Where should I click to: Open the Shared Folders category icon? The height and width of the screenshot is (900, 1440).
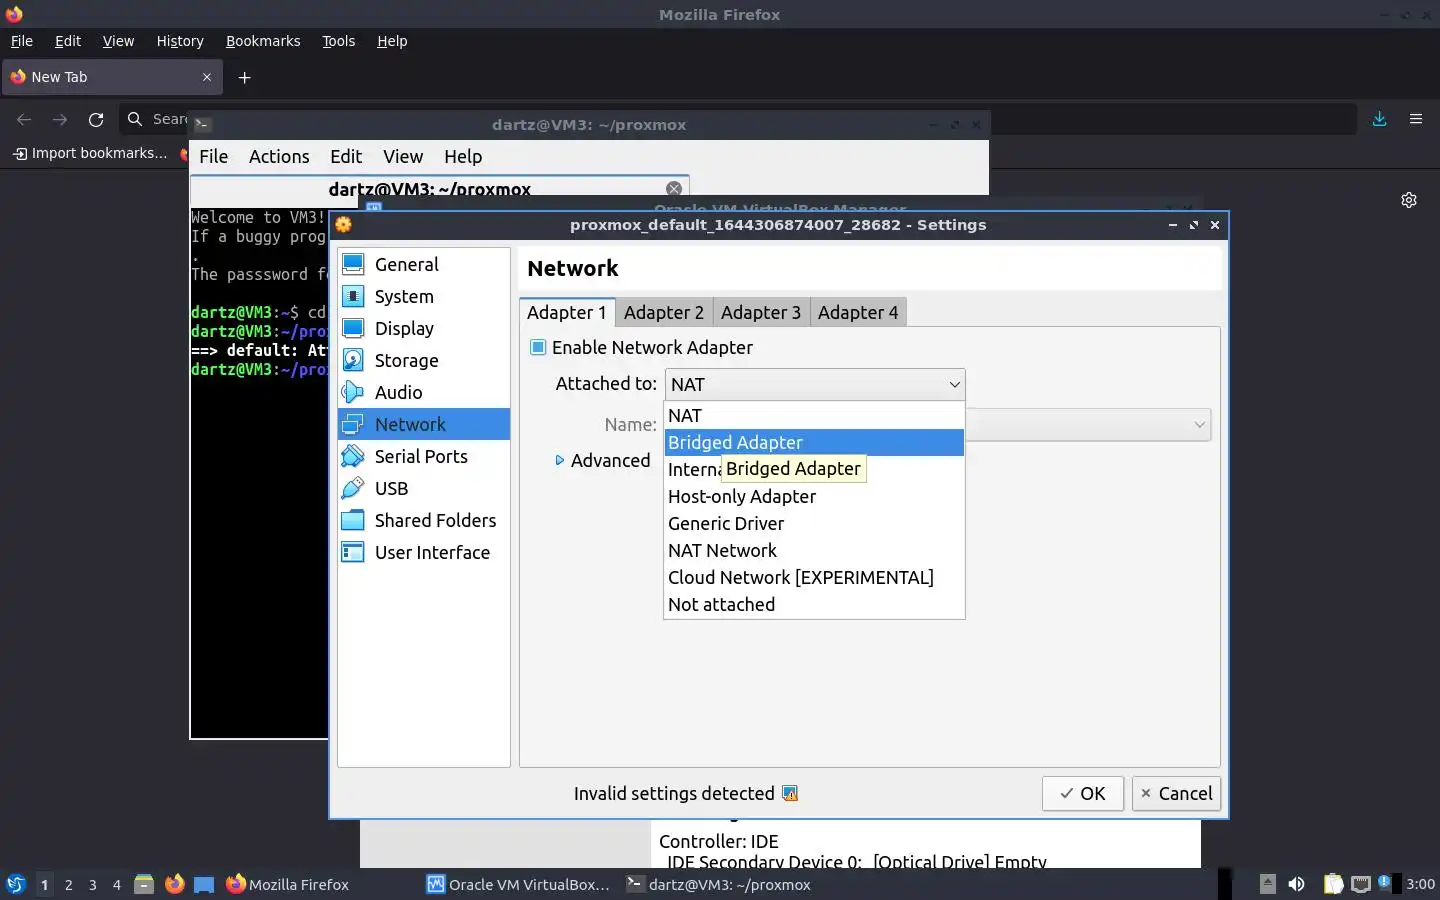[353, 520]
